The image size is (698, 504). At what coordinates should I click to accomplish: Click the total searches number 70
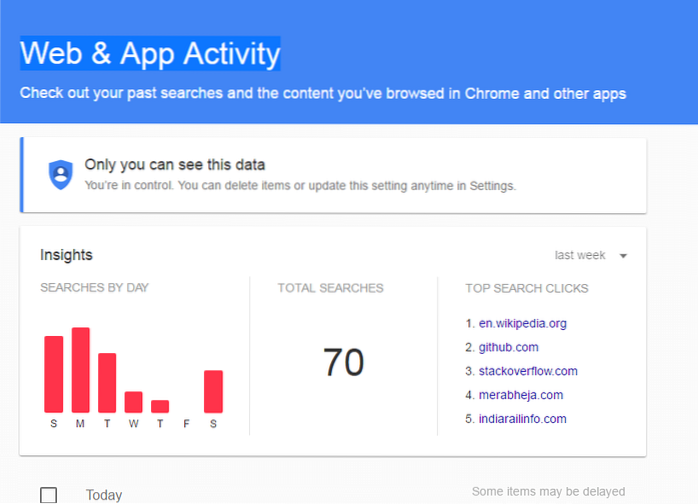(x=343, y=362)
